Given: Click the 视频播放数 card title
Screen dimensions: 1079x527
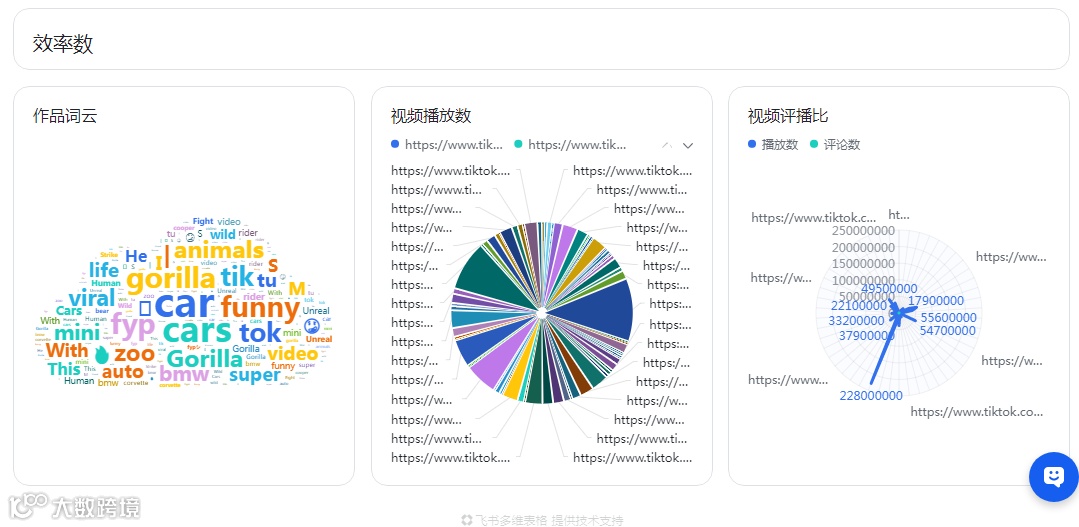Looking at the screenshot, I should coord(431,116).
